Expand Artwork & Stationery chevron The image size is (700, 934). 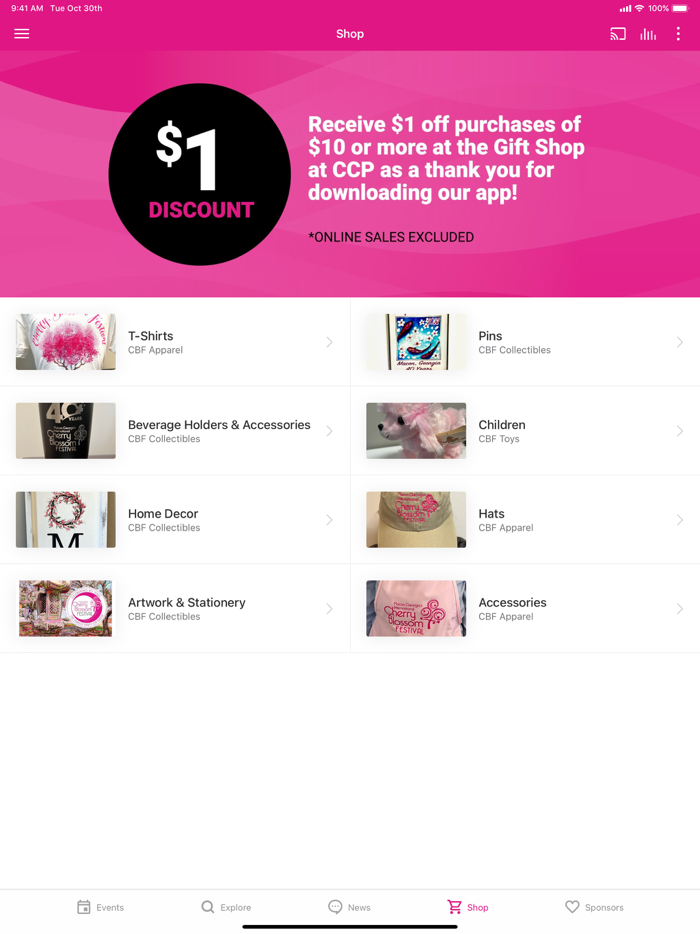(329, 609)
